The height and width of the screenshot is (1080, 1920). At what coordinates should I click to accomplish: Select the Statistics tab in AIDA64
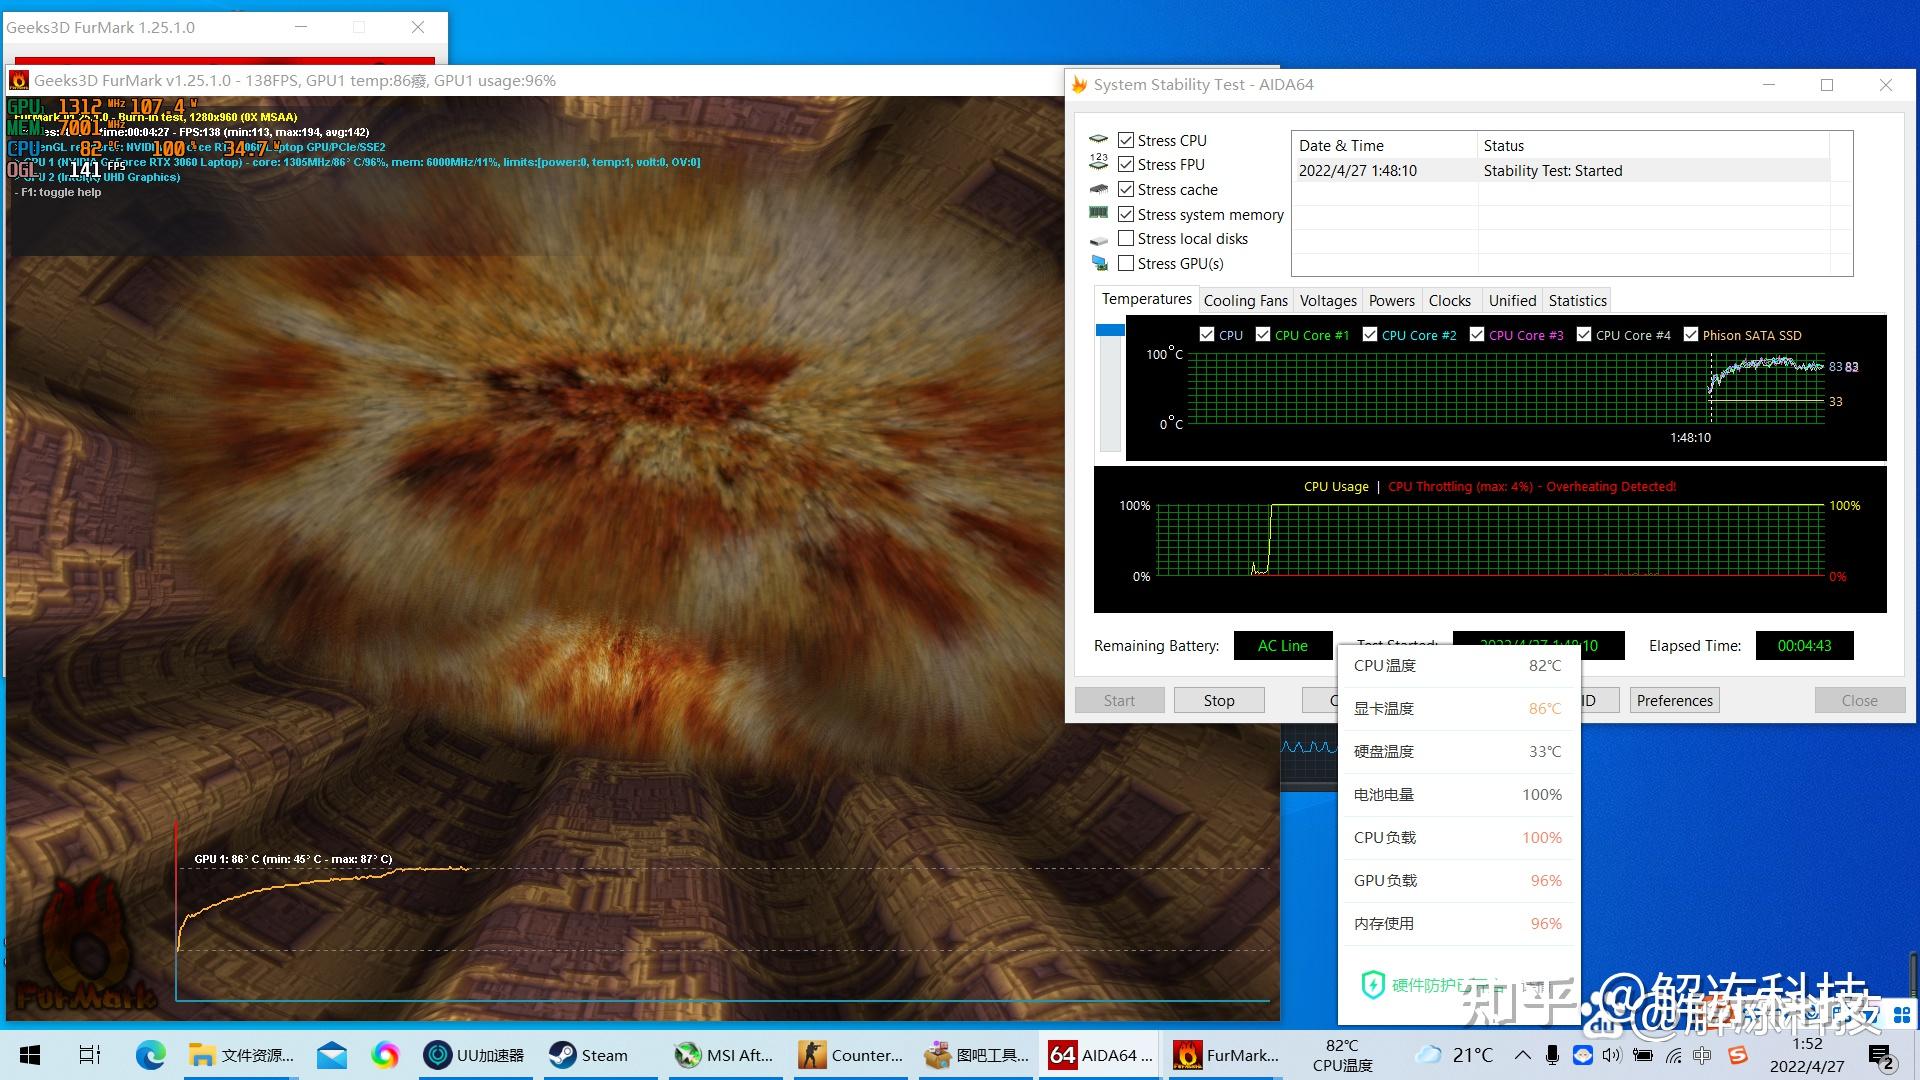(x=1577, y=299)
